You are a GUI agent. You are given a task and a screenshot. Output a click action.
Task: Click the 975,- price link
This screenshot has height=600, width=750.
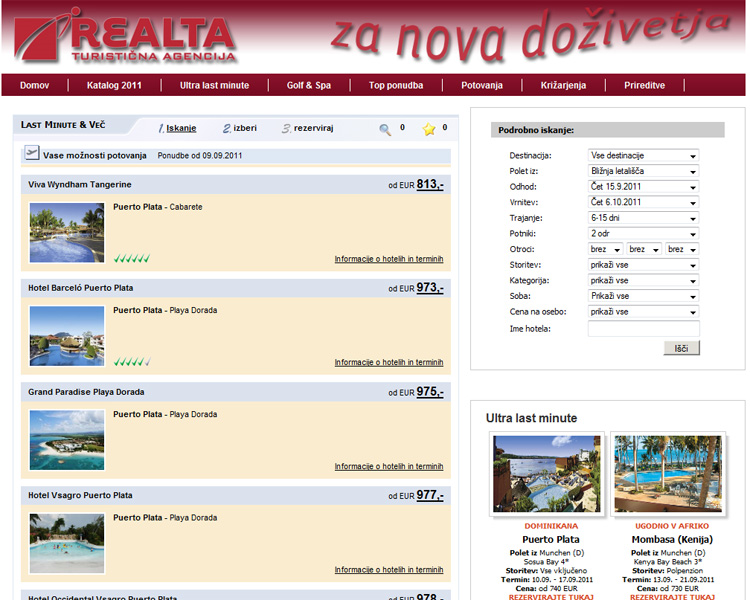[x=430, y=391]
